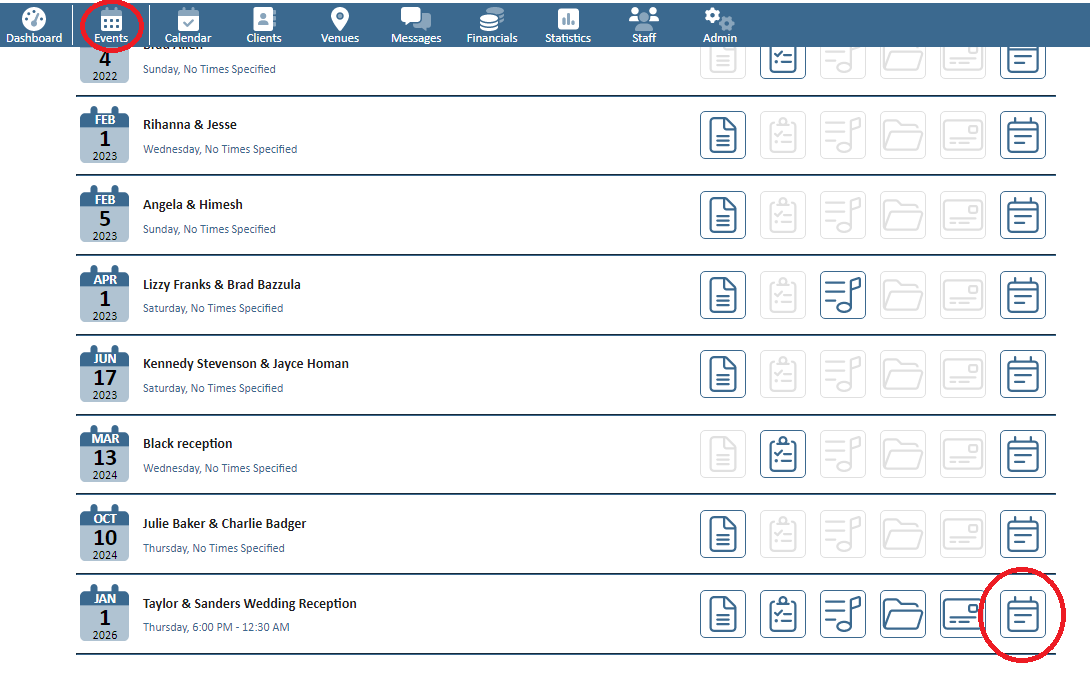Open the Dashboard from the top navigation
Image resolution: width=1090 pixels, height=688 pixels.
34,25
